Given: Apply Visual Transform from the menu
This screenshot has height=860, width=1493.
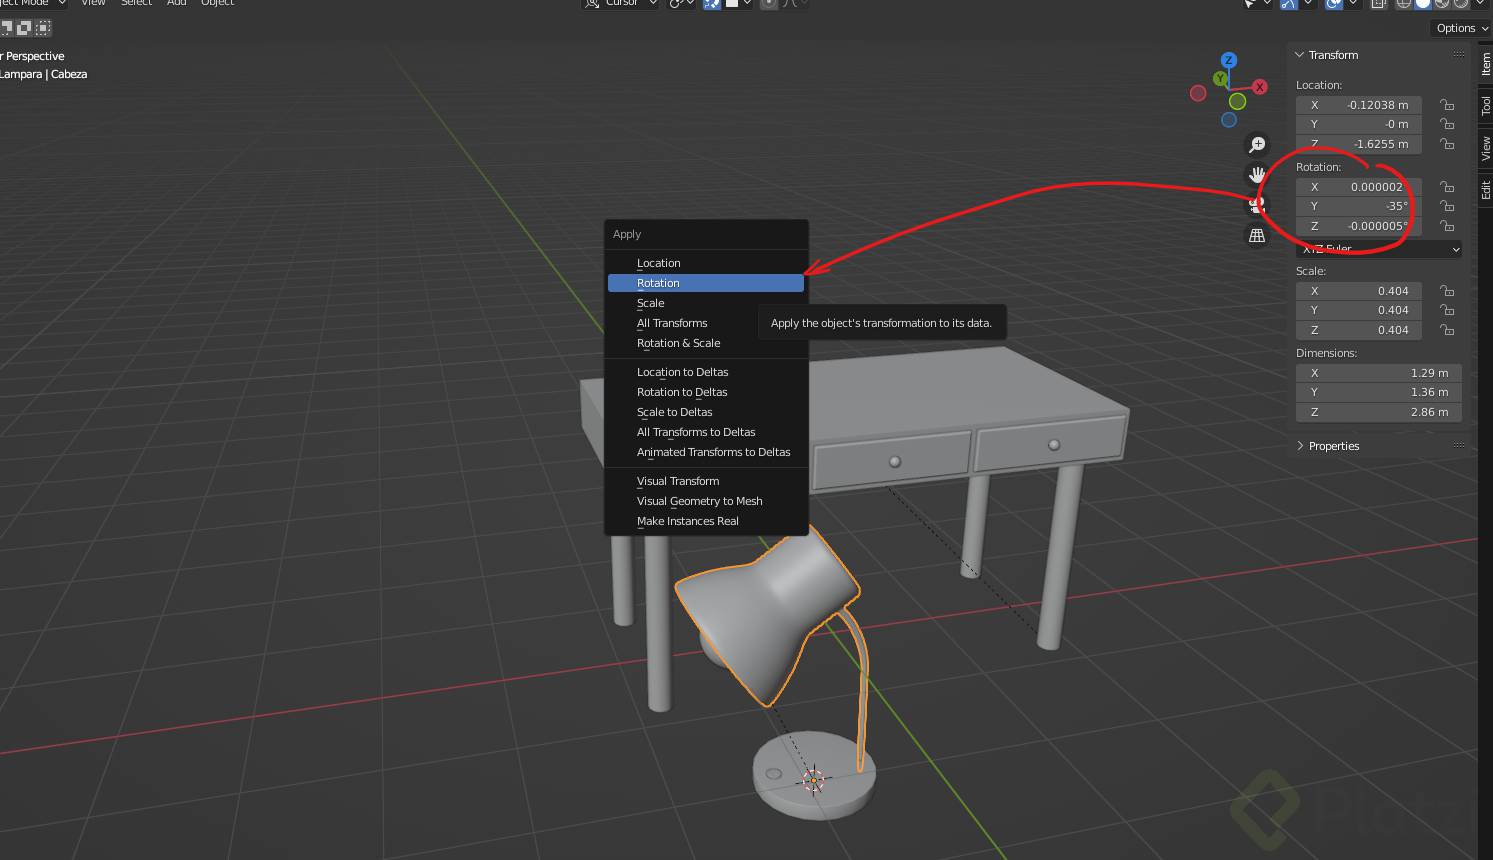Looking at the screenshot, I should pyautogui.click(x=706, y=481).
